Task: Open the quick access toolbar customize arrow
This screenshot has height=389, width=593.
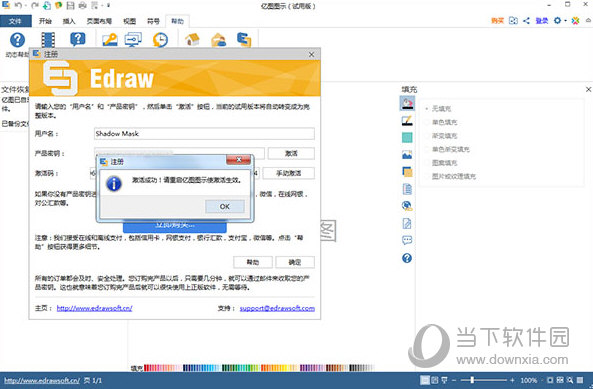Action: (108, 6)
